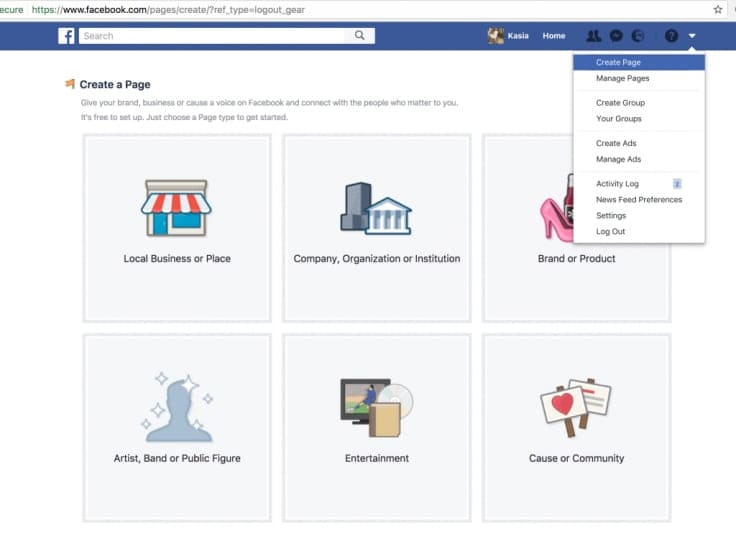Image resolution: width=736 pixels, height=546 pixels.
Task: Open the notifications globe icon
Action: point(637,36)
